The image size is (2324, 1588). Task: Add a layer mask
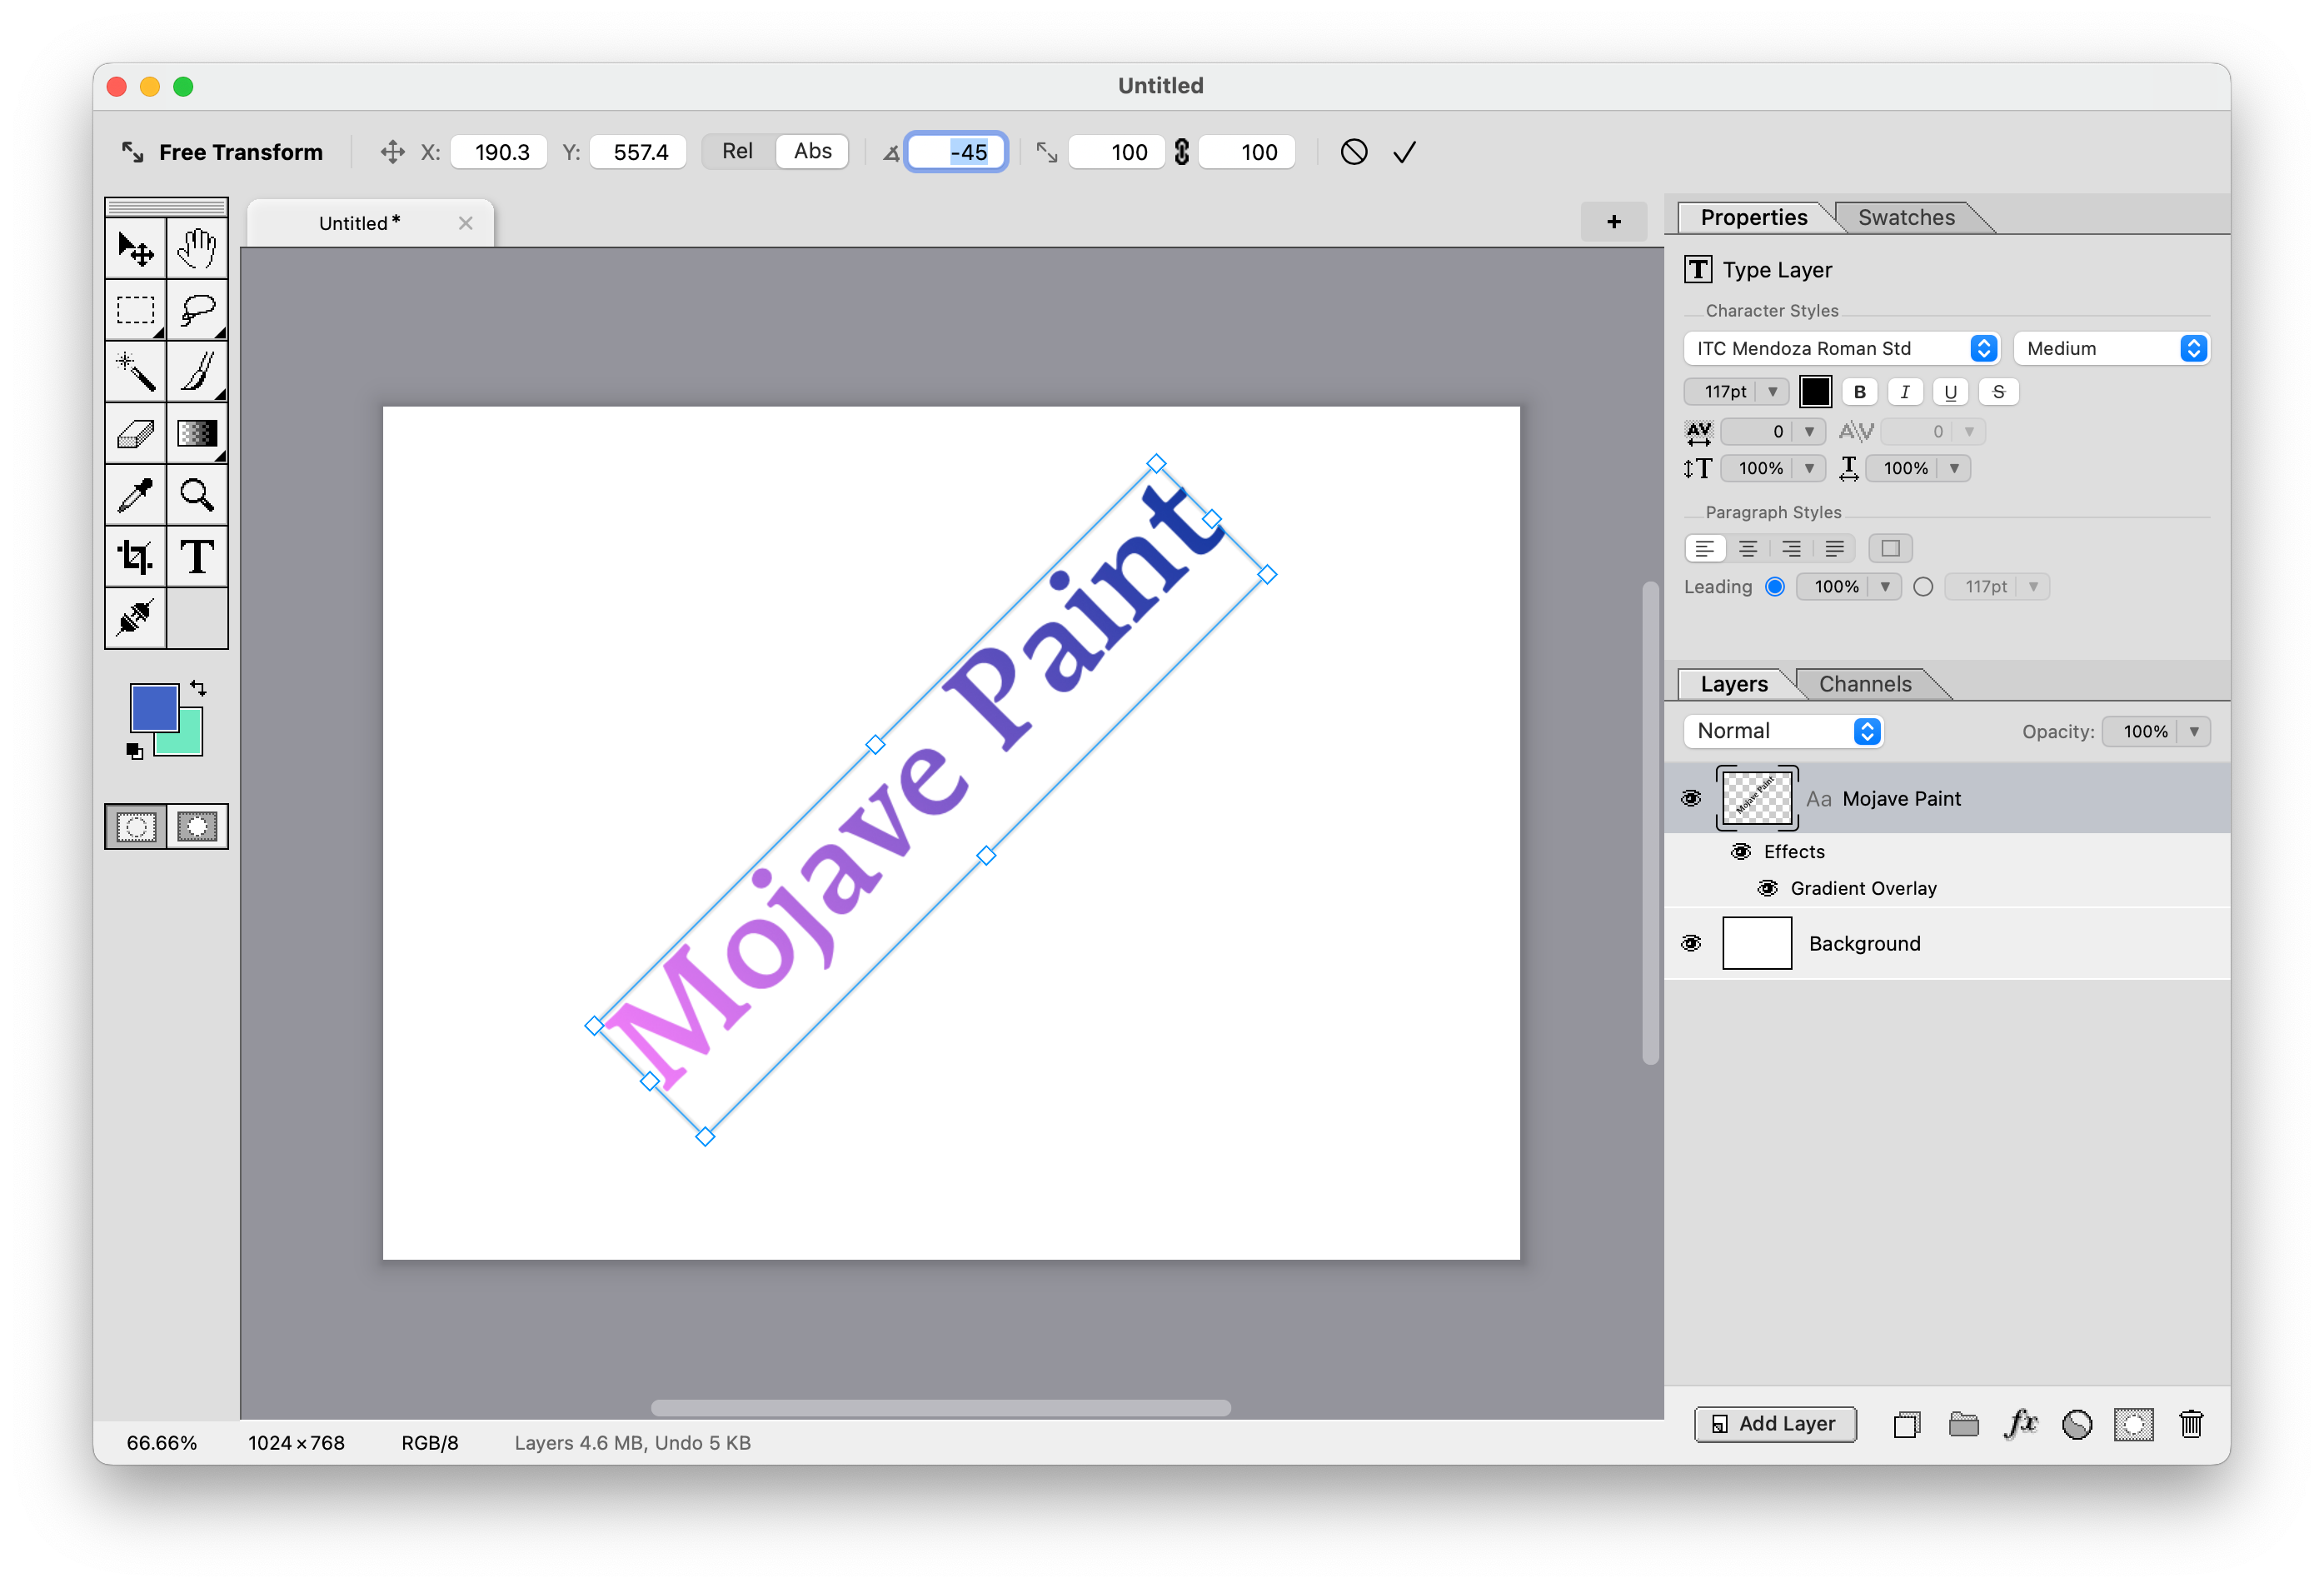2133,1424
